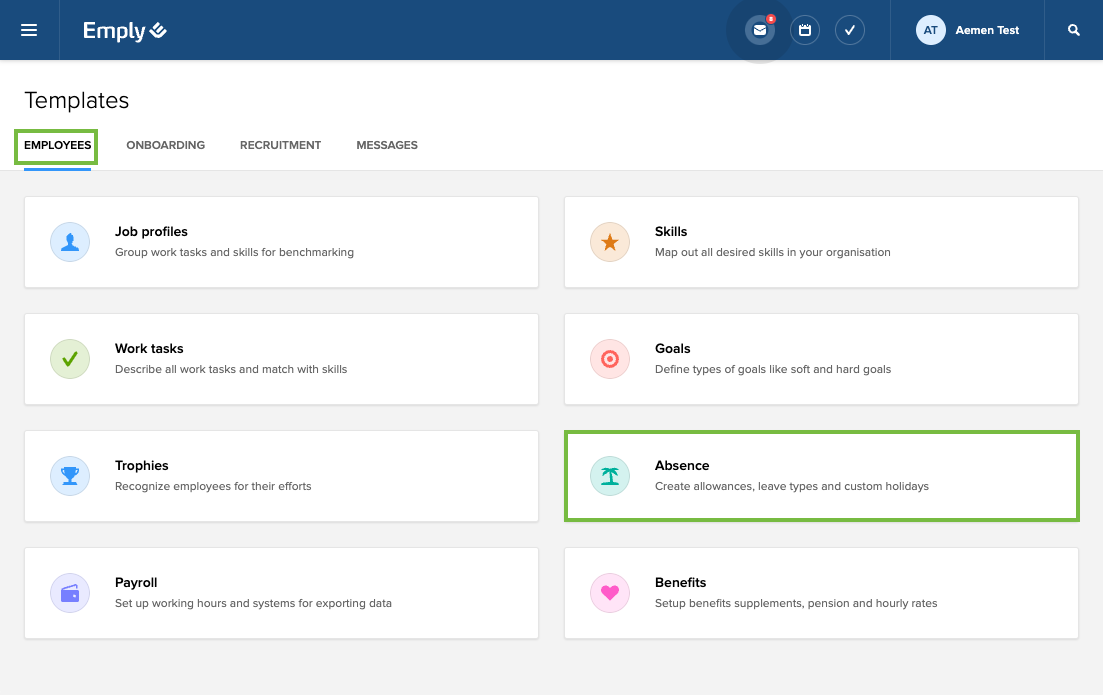
Task: Click the Trophies cup icon
Action: (x=70, y=476)
